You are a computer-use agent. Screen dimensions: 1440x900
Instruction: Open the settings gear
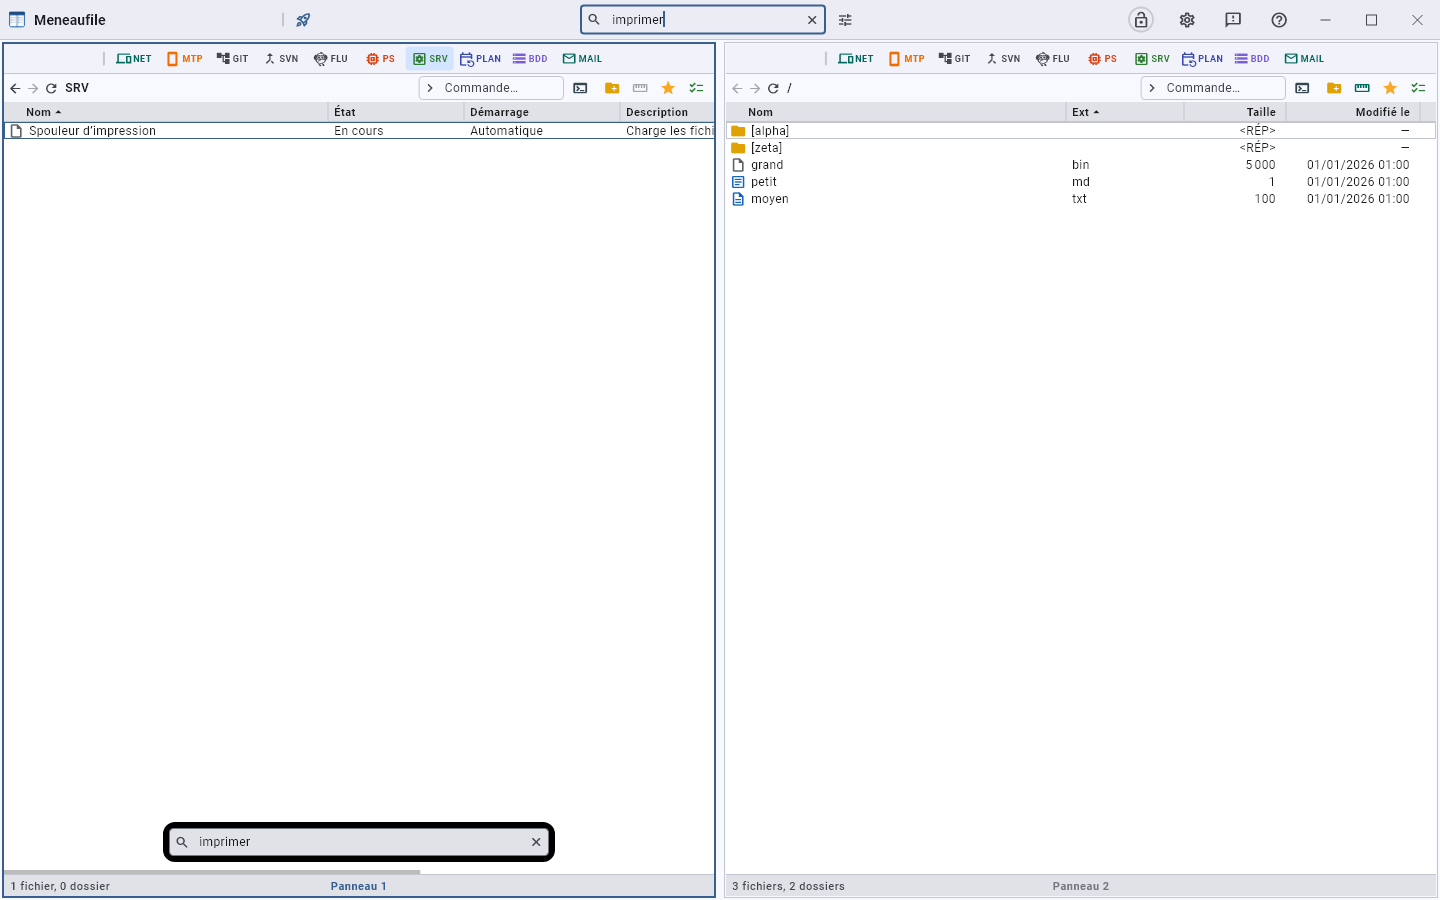coord(1187,20)
